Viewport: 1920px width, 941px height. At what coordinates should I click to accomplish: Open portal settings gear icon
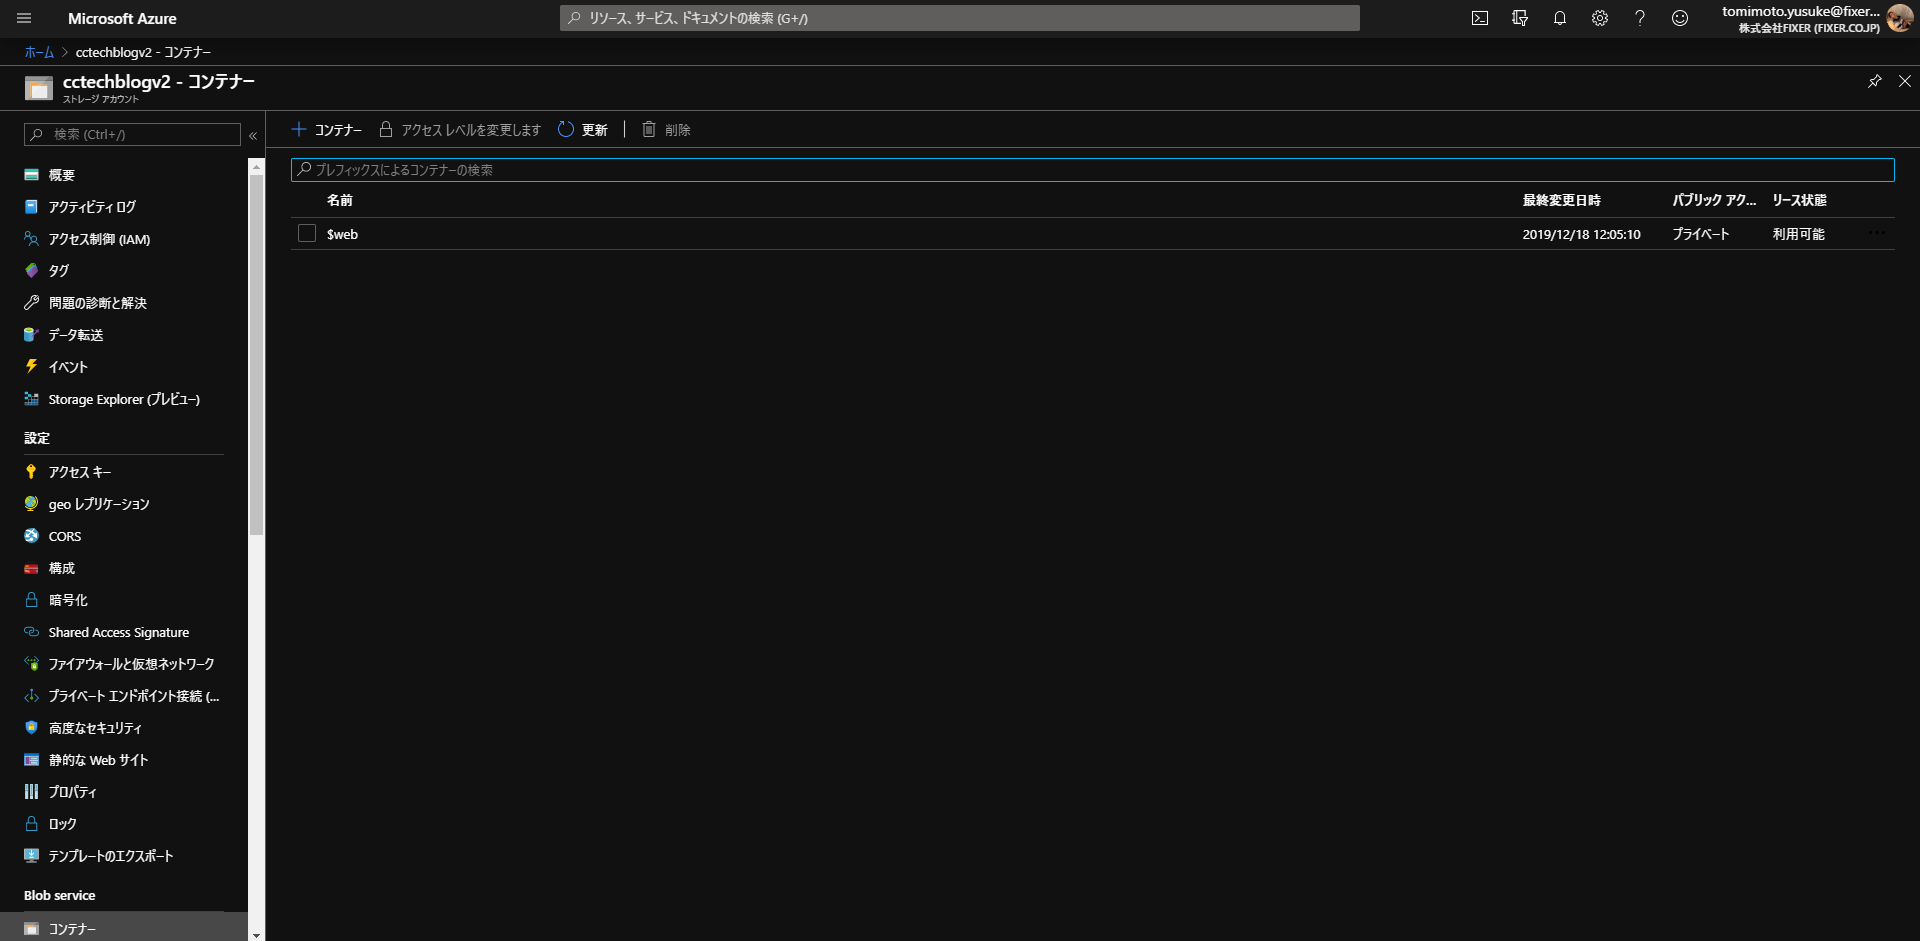point(1600,18)
